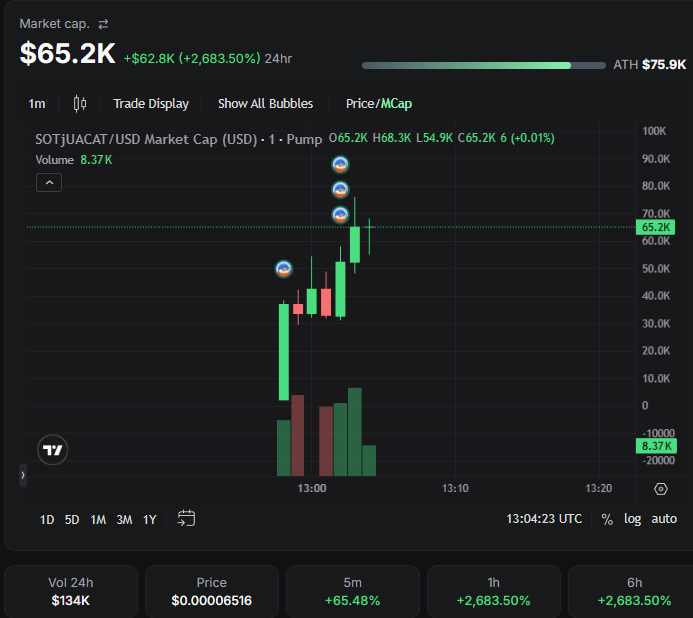The image size is (693, 618).
Task: Toggle the percent scale mode
Action: [607, 519]
